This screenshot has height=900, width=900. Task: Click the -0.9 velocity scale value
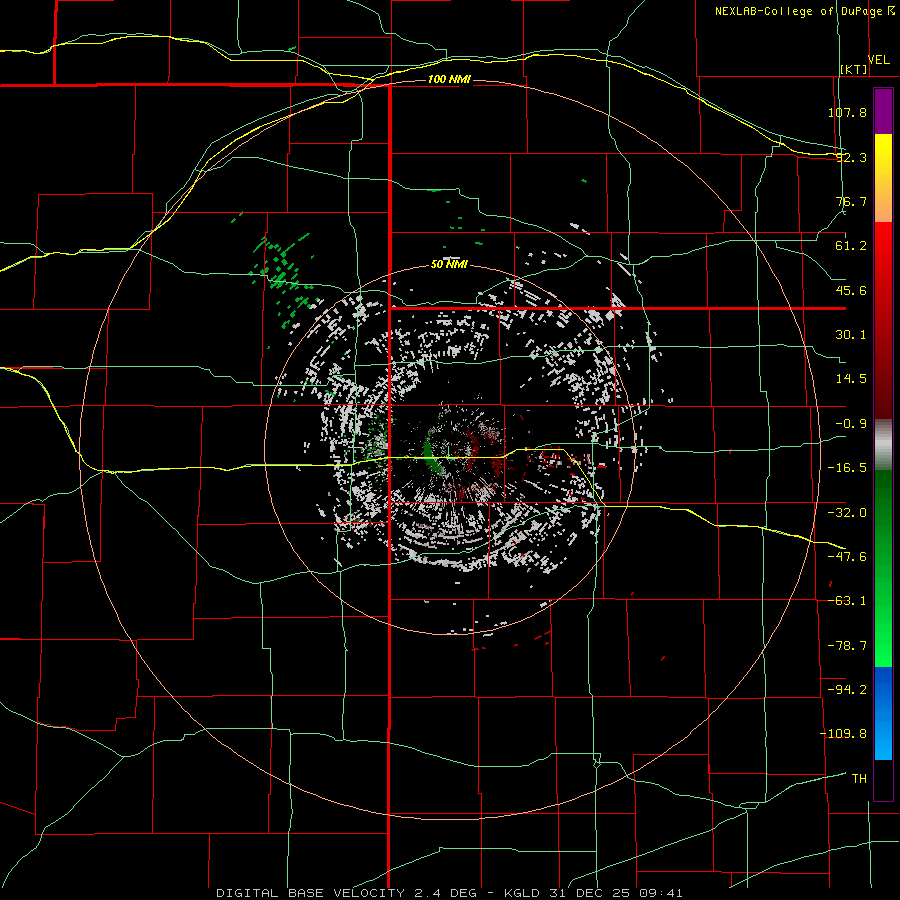tap(851, 424)
